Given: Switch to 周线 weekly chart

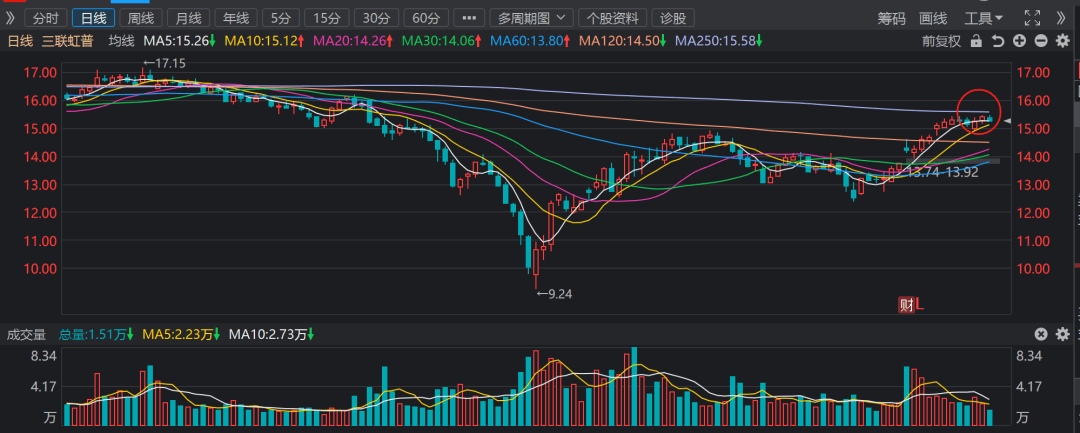Looking at the screenshot, I should [x=141, y=18].
